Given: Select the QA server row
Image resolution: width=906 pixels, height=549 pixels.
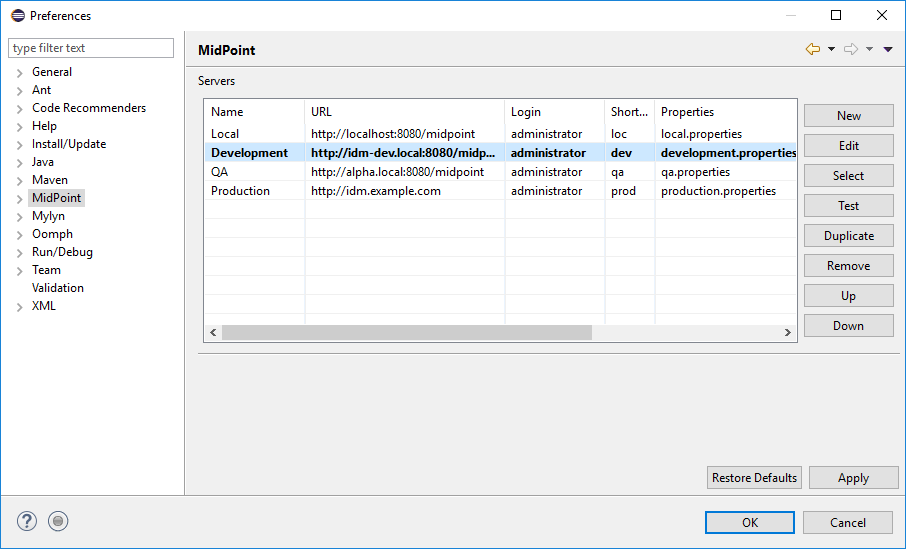Looking at the screenshot, I should (x=500, y=172).
